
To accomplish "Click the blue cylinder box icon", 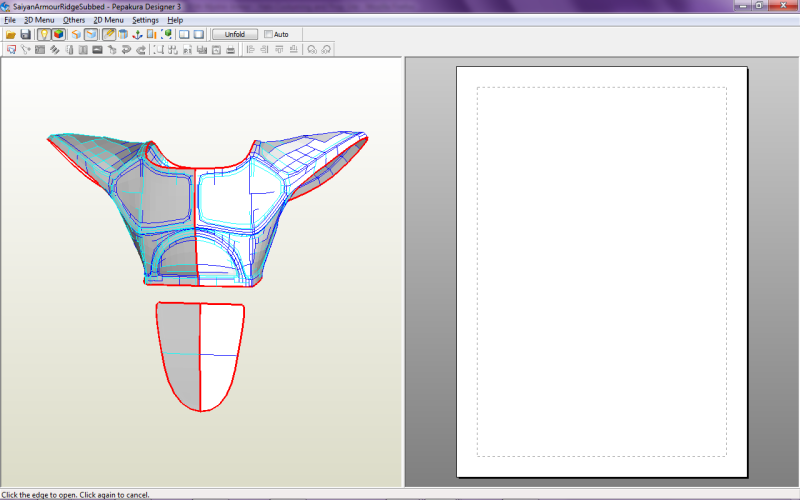I will (x=123, y=35).
